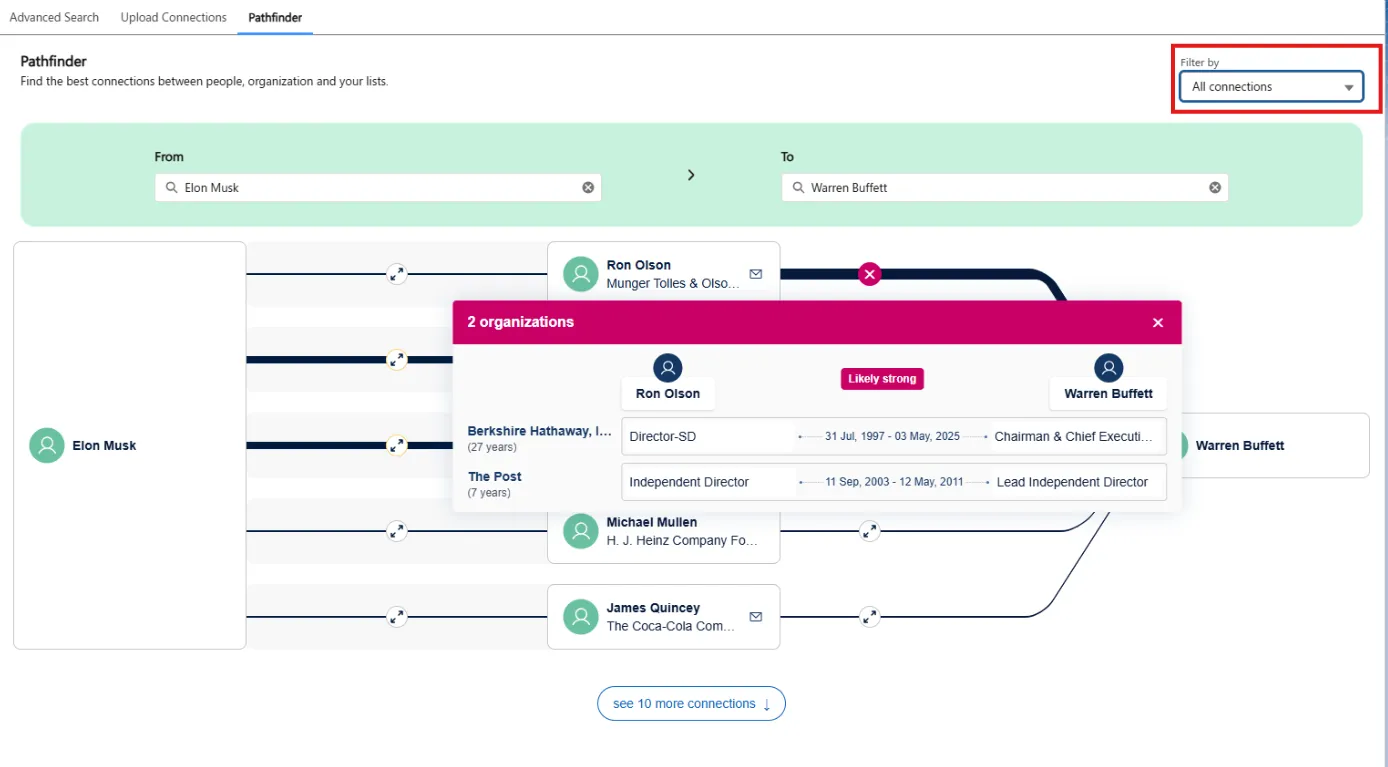Collapse the pink X on Ron Olson's connection line
Image resolution: width=1388 pixels, height=767 pixels.
coord(870,274)
